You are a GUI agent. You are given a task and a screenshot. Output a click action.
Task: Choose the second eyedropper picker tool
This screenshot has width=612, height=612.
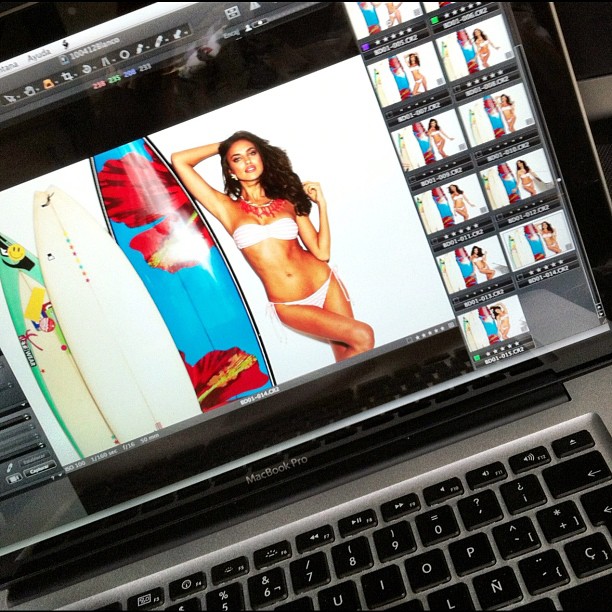pyautogui.click(x=159, y=41)
